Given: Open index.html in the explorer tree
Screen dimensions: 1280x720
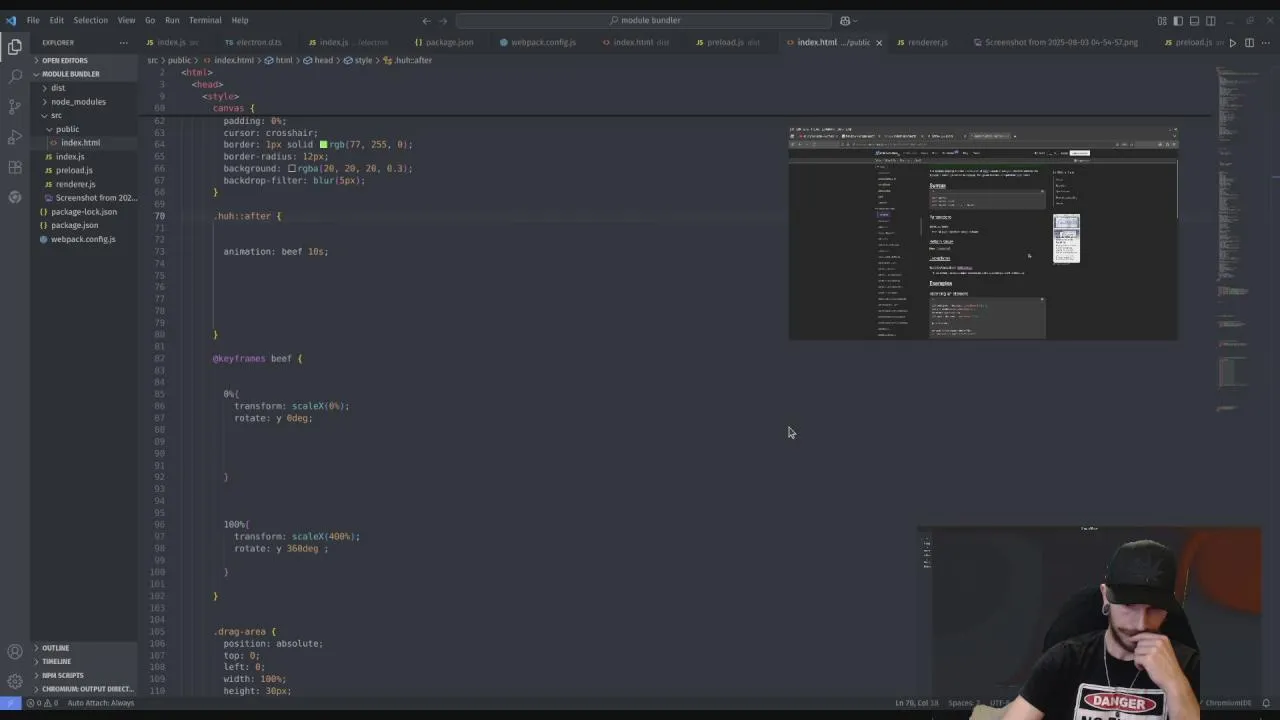Looking at the screenshot, I should click(80, 143).
